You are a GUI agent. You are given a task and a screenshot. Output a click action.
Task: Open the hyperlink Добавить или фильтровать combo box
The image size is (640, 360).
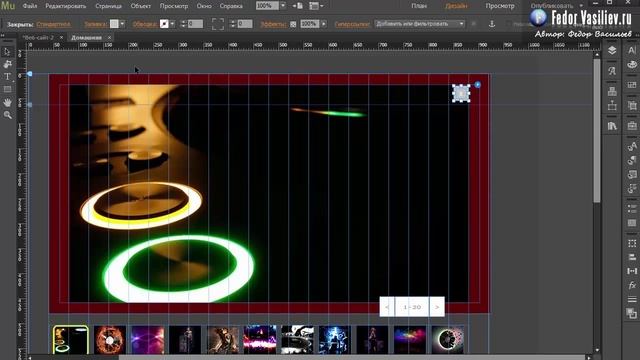(x=420, y=24)
